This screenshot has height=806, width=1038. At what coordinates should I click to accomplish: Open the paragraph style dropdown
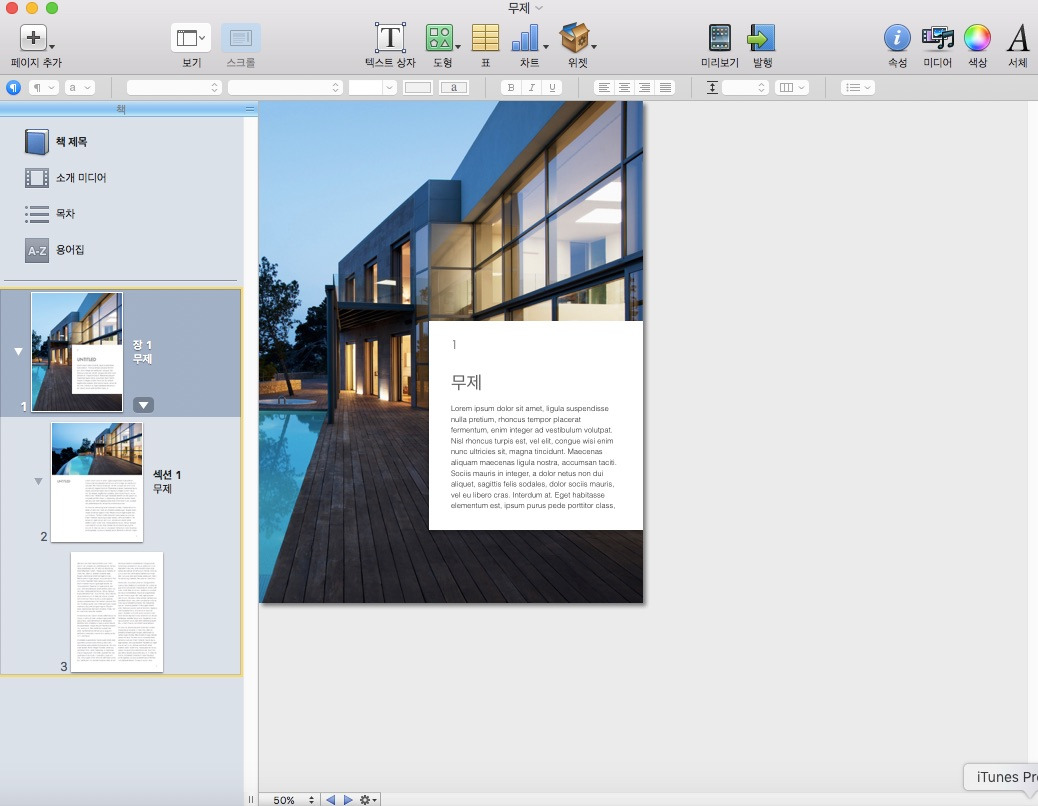[x=44, y=87]
